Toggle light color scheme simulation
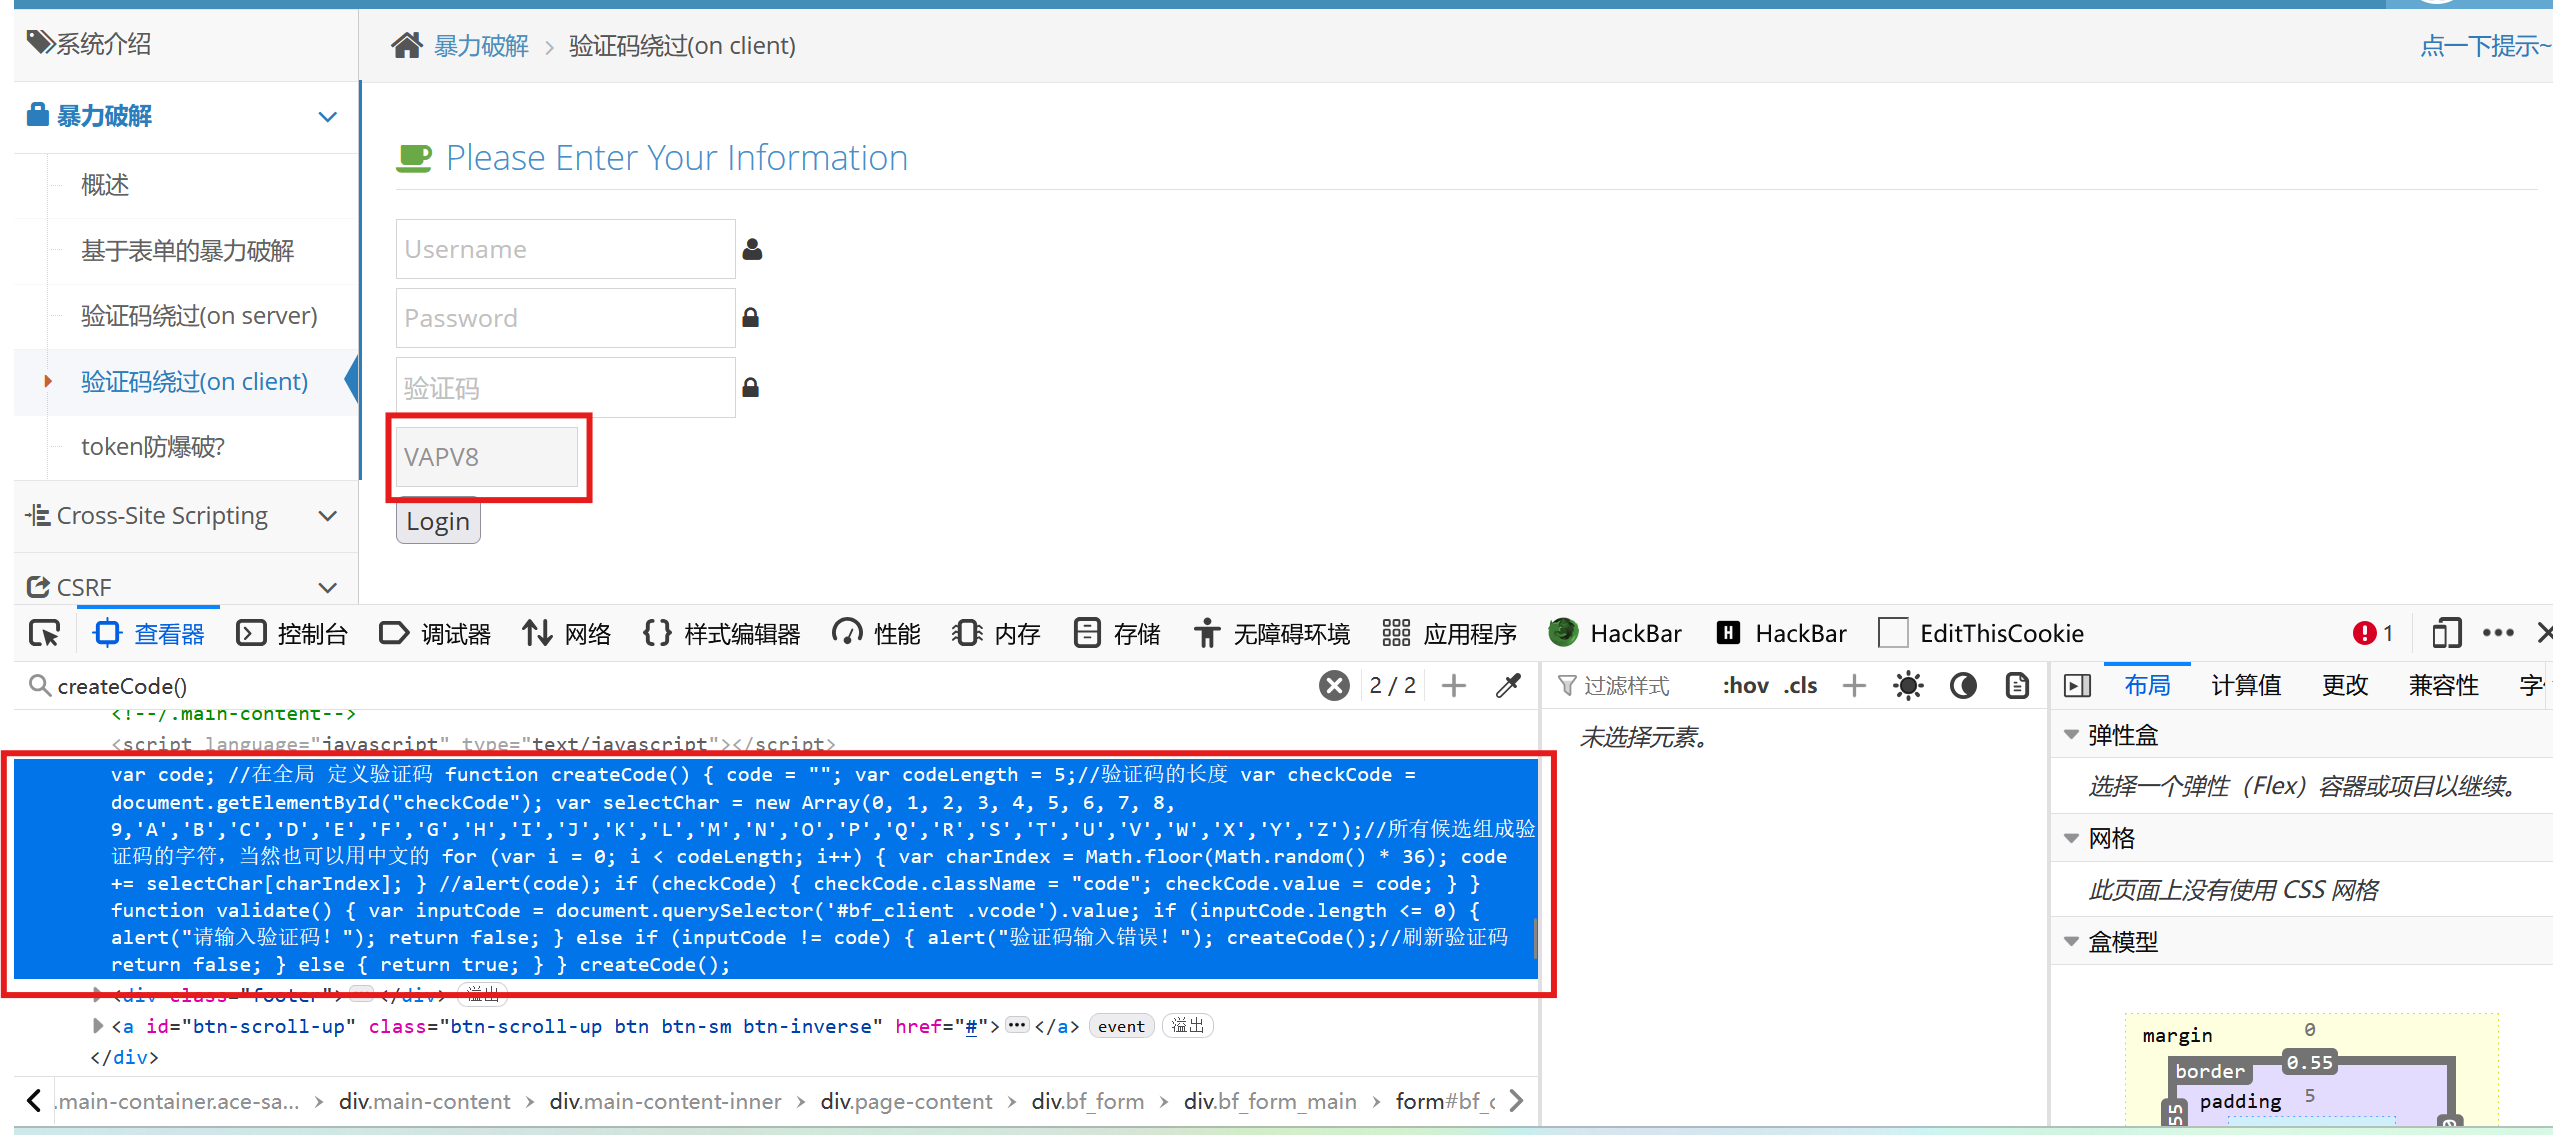The height and width of the screenshot is (1135, 2553). click(1908, 685)
